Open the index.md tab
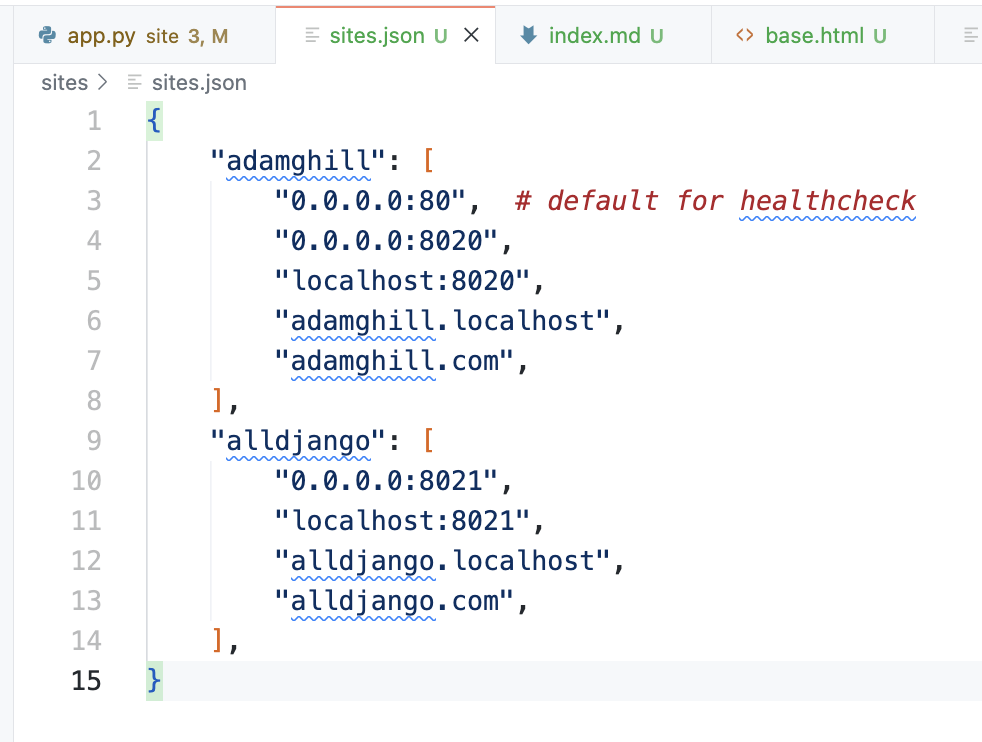This screenshot has width=982, height=742. pyautogui.click(x=594, y=36)
